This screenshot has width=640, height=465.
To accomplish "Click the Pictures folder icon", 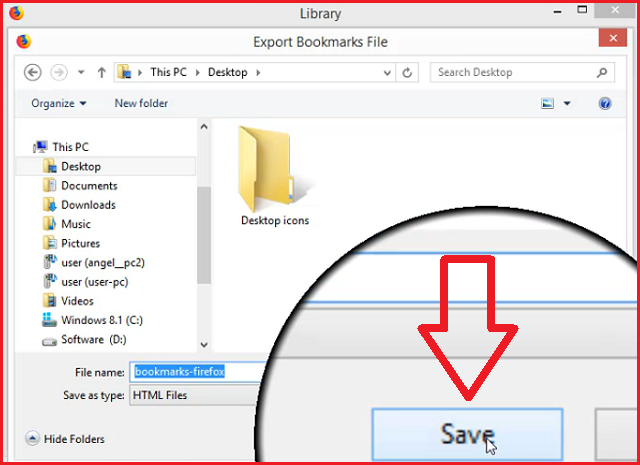I will click(49, 243).
